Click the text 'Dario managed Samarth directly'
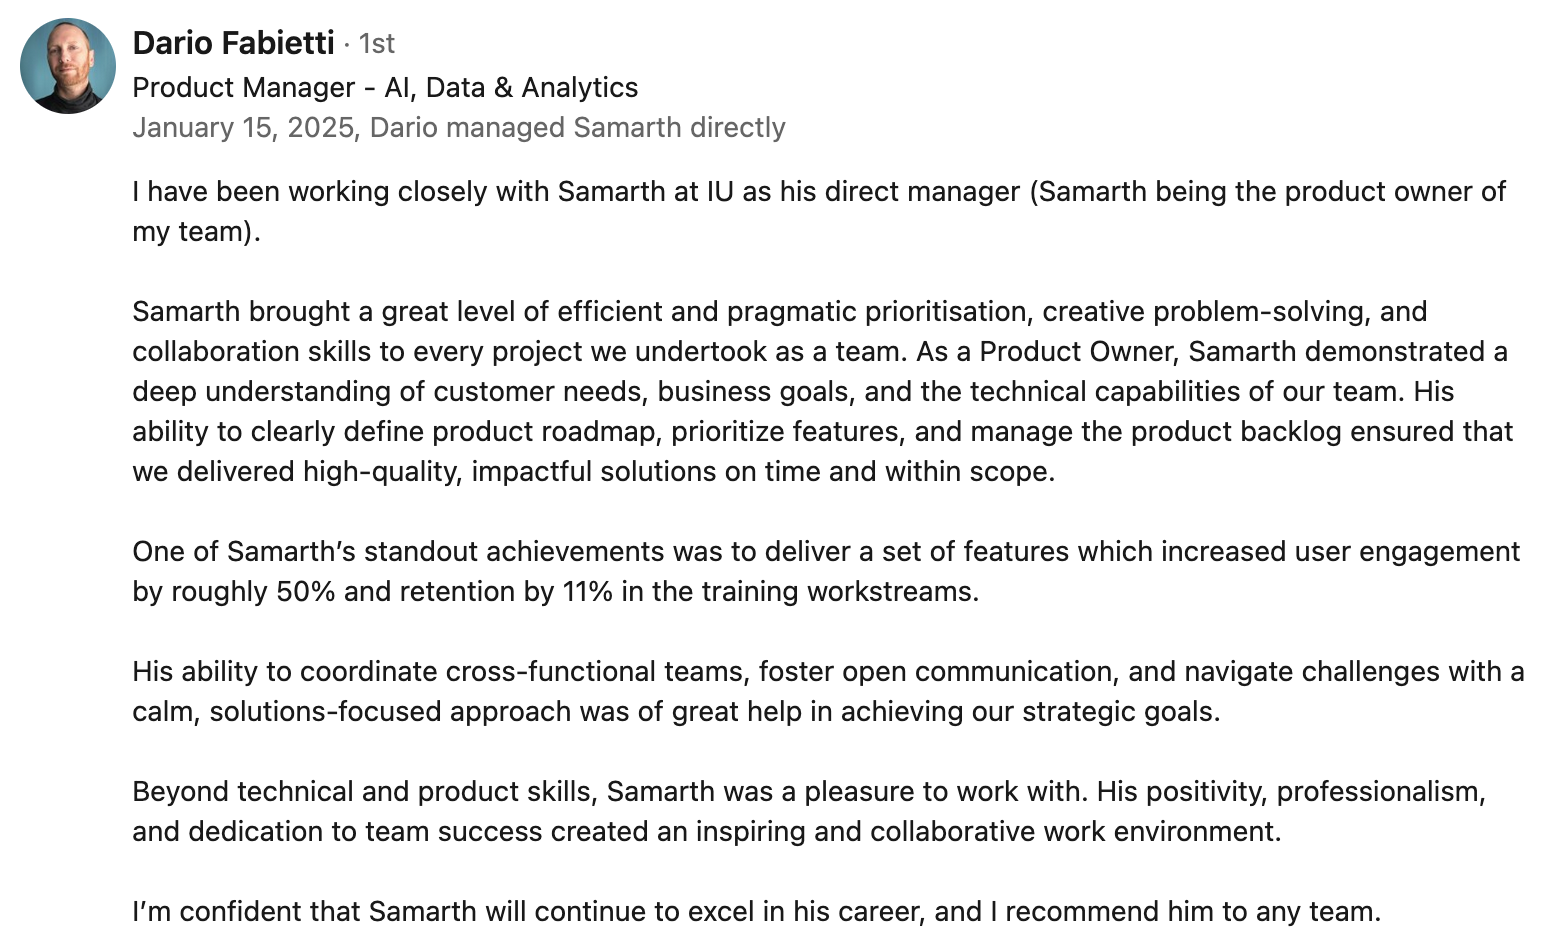 [x=578, y=128]
